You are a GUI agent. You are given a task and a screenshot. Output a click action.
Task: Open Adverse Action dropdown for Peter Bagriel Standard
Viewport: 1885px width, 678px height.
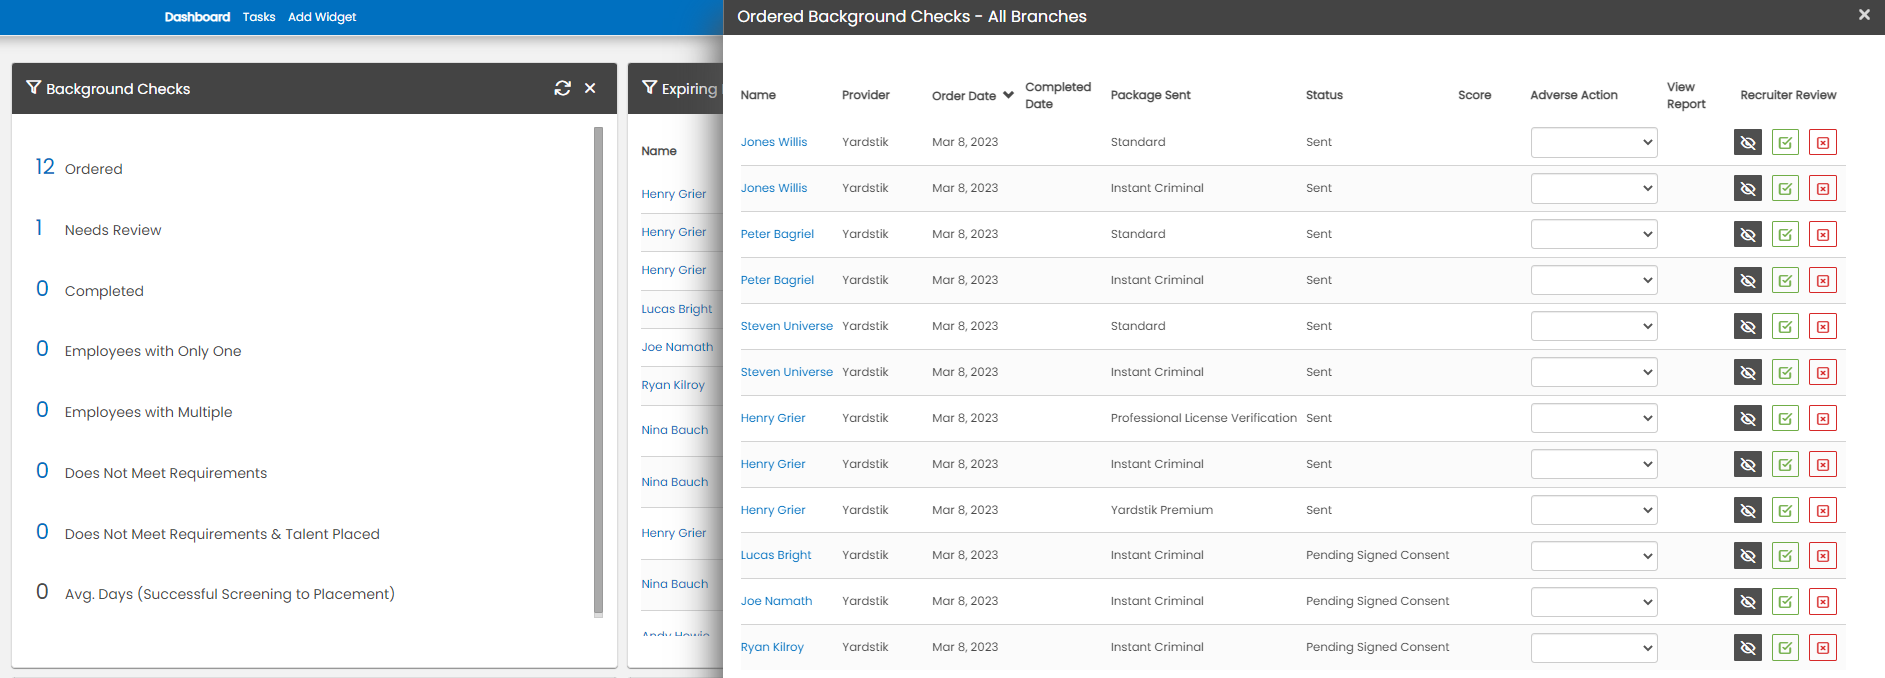(x=1594, y=234)
